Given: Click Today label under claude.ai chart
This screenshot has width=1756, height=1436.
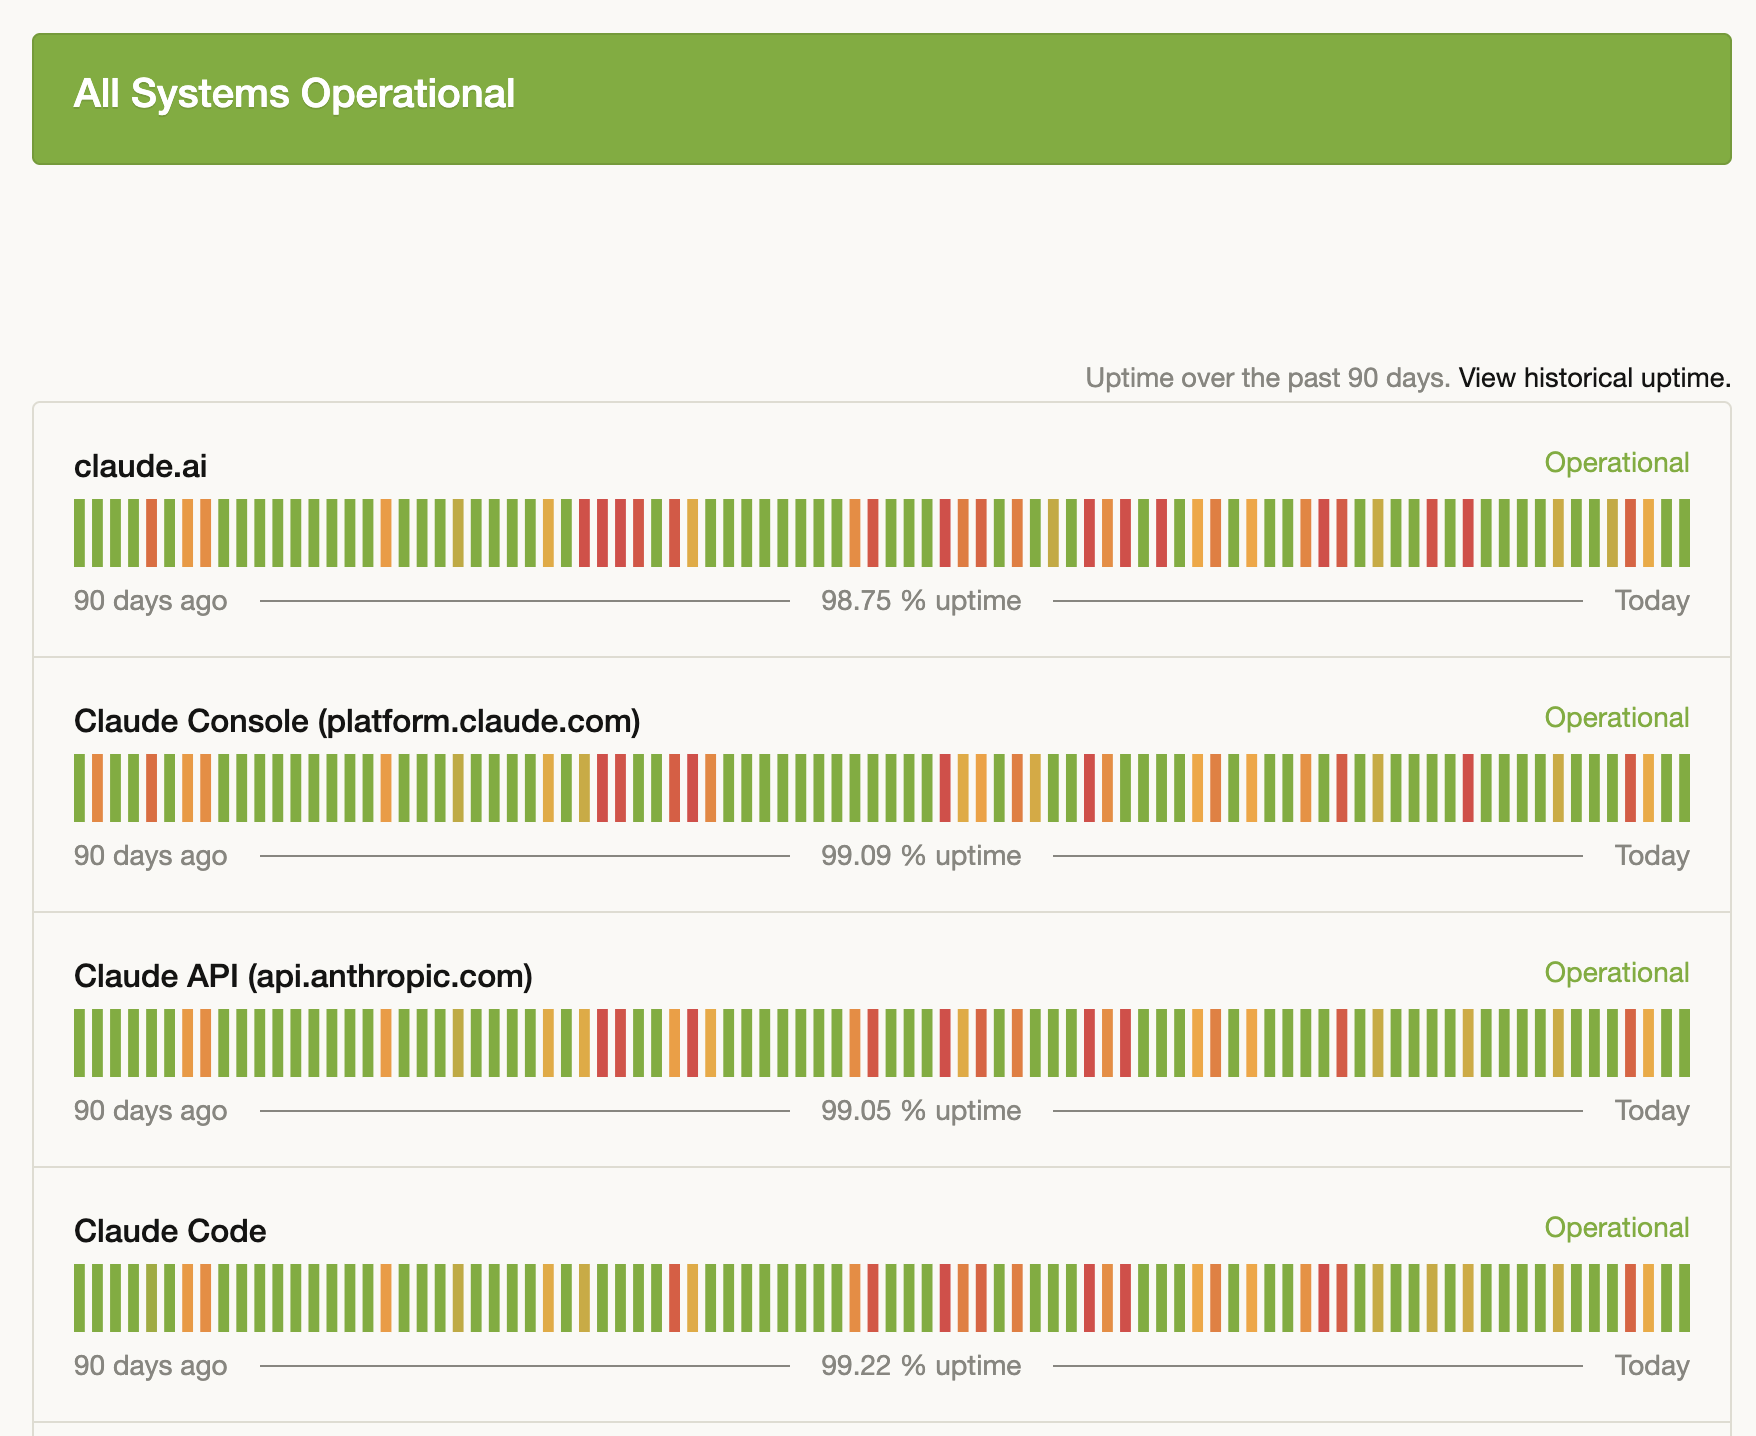Looking at the screenshot, I should point(1652,600).
